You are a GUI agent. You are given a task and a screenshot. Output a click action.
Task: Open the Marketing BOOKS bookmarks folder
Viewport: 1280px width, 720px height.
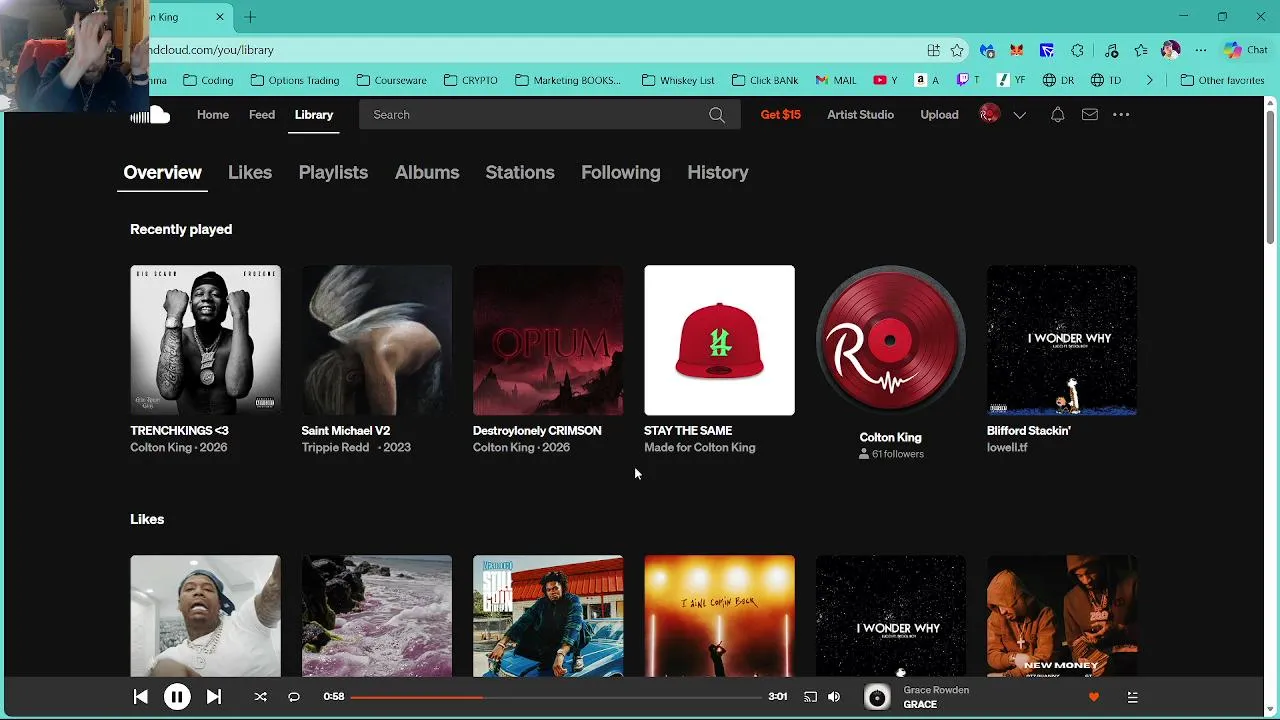tap(568, 80)
